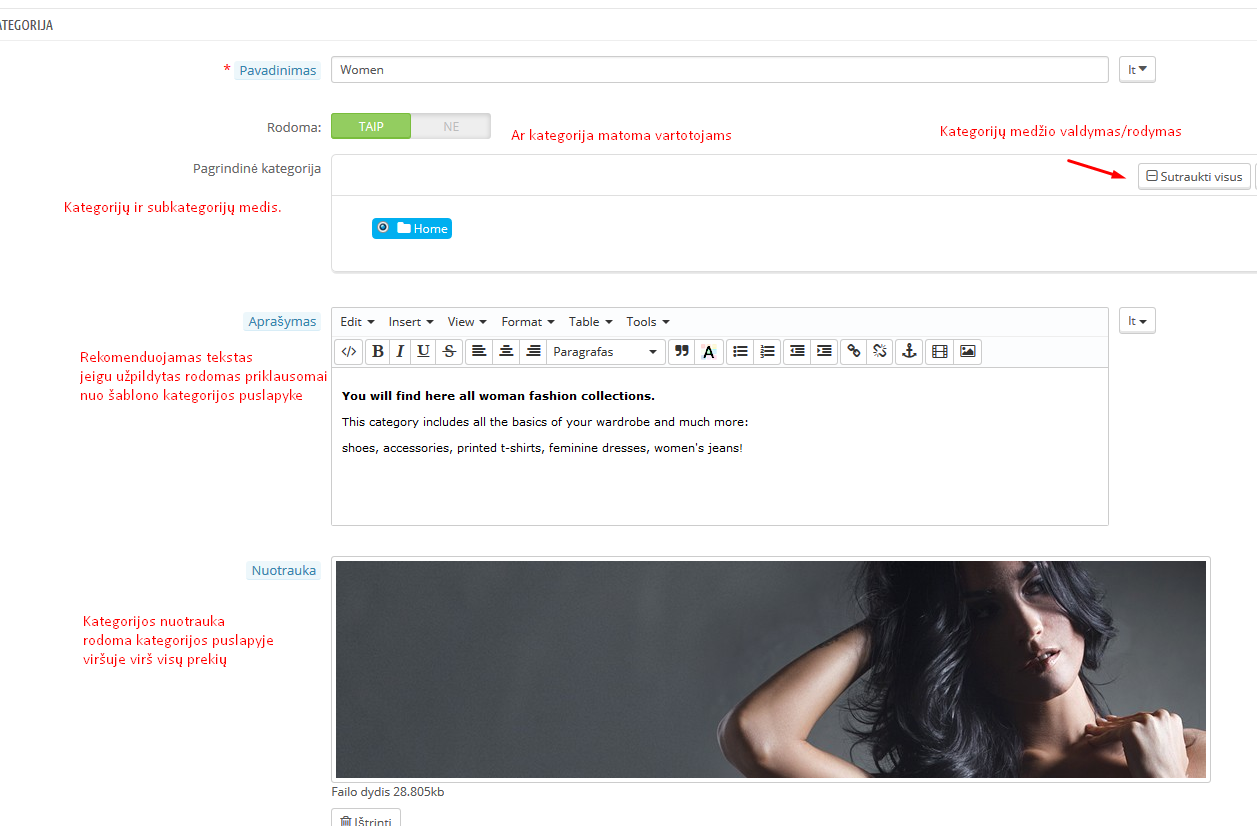Open text color picker
This screenshot has width=1257, height=826.
[708, 351]
